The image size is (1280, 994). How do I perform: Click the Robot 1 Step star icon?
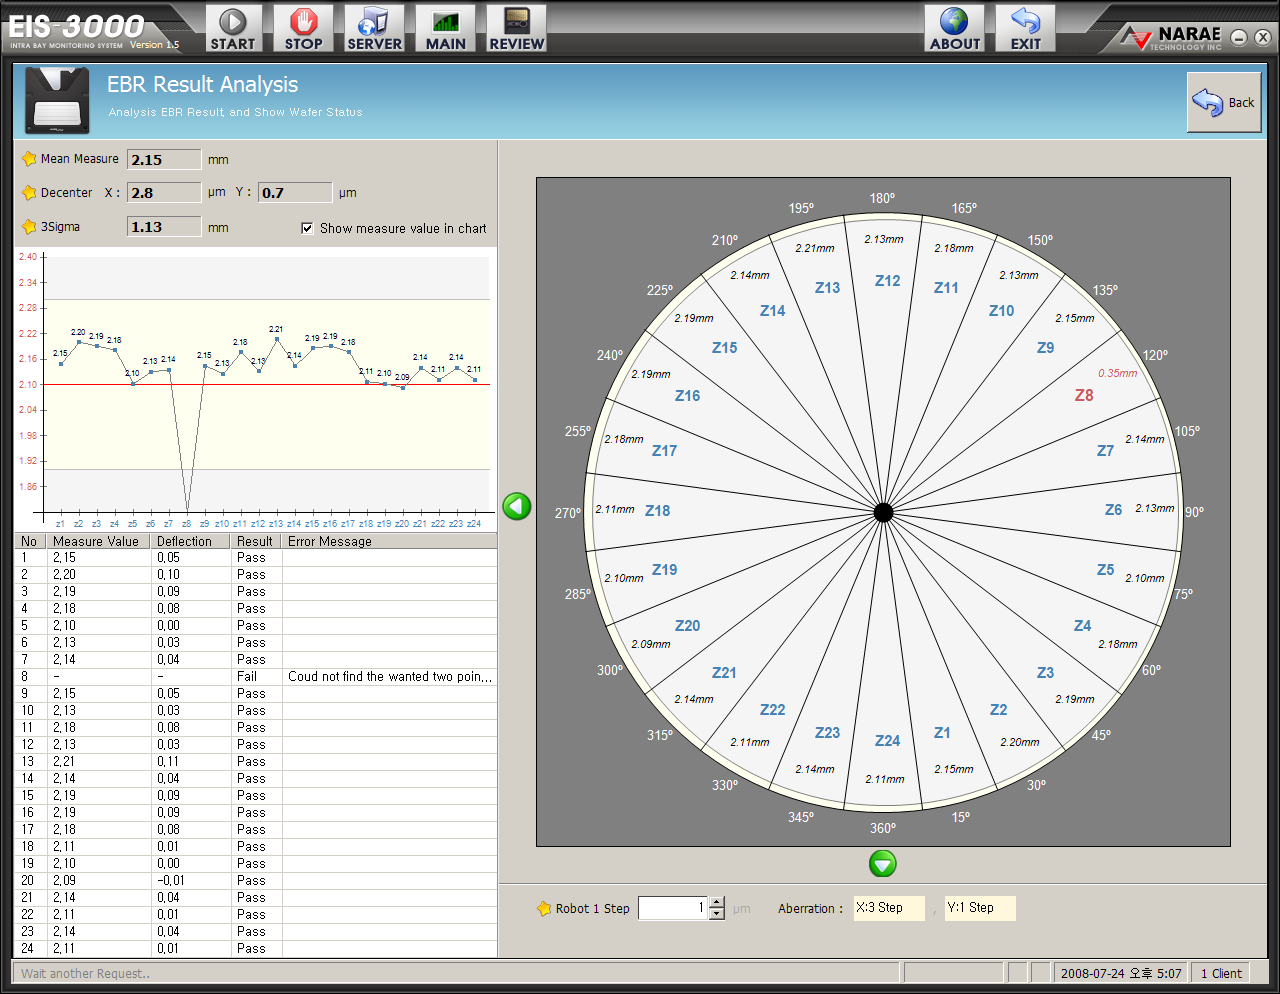(544, 908)
